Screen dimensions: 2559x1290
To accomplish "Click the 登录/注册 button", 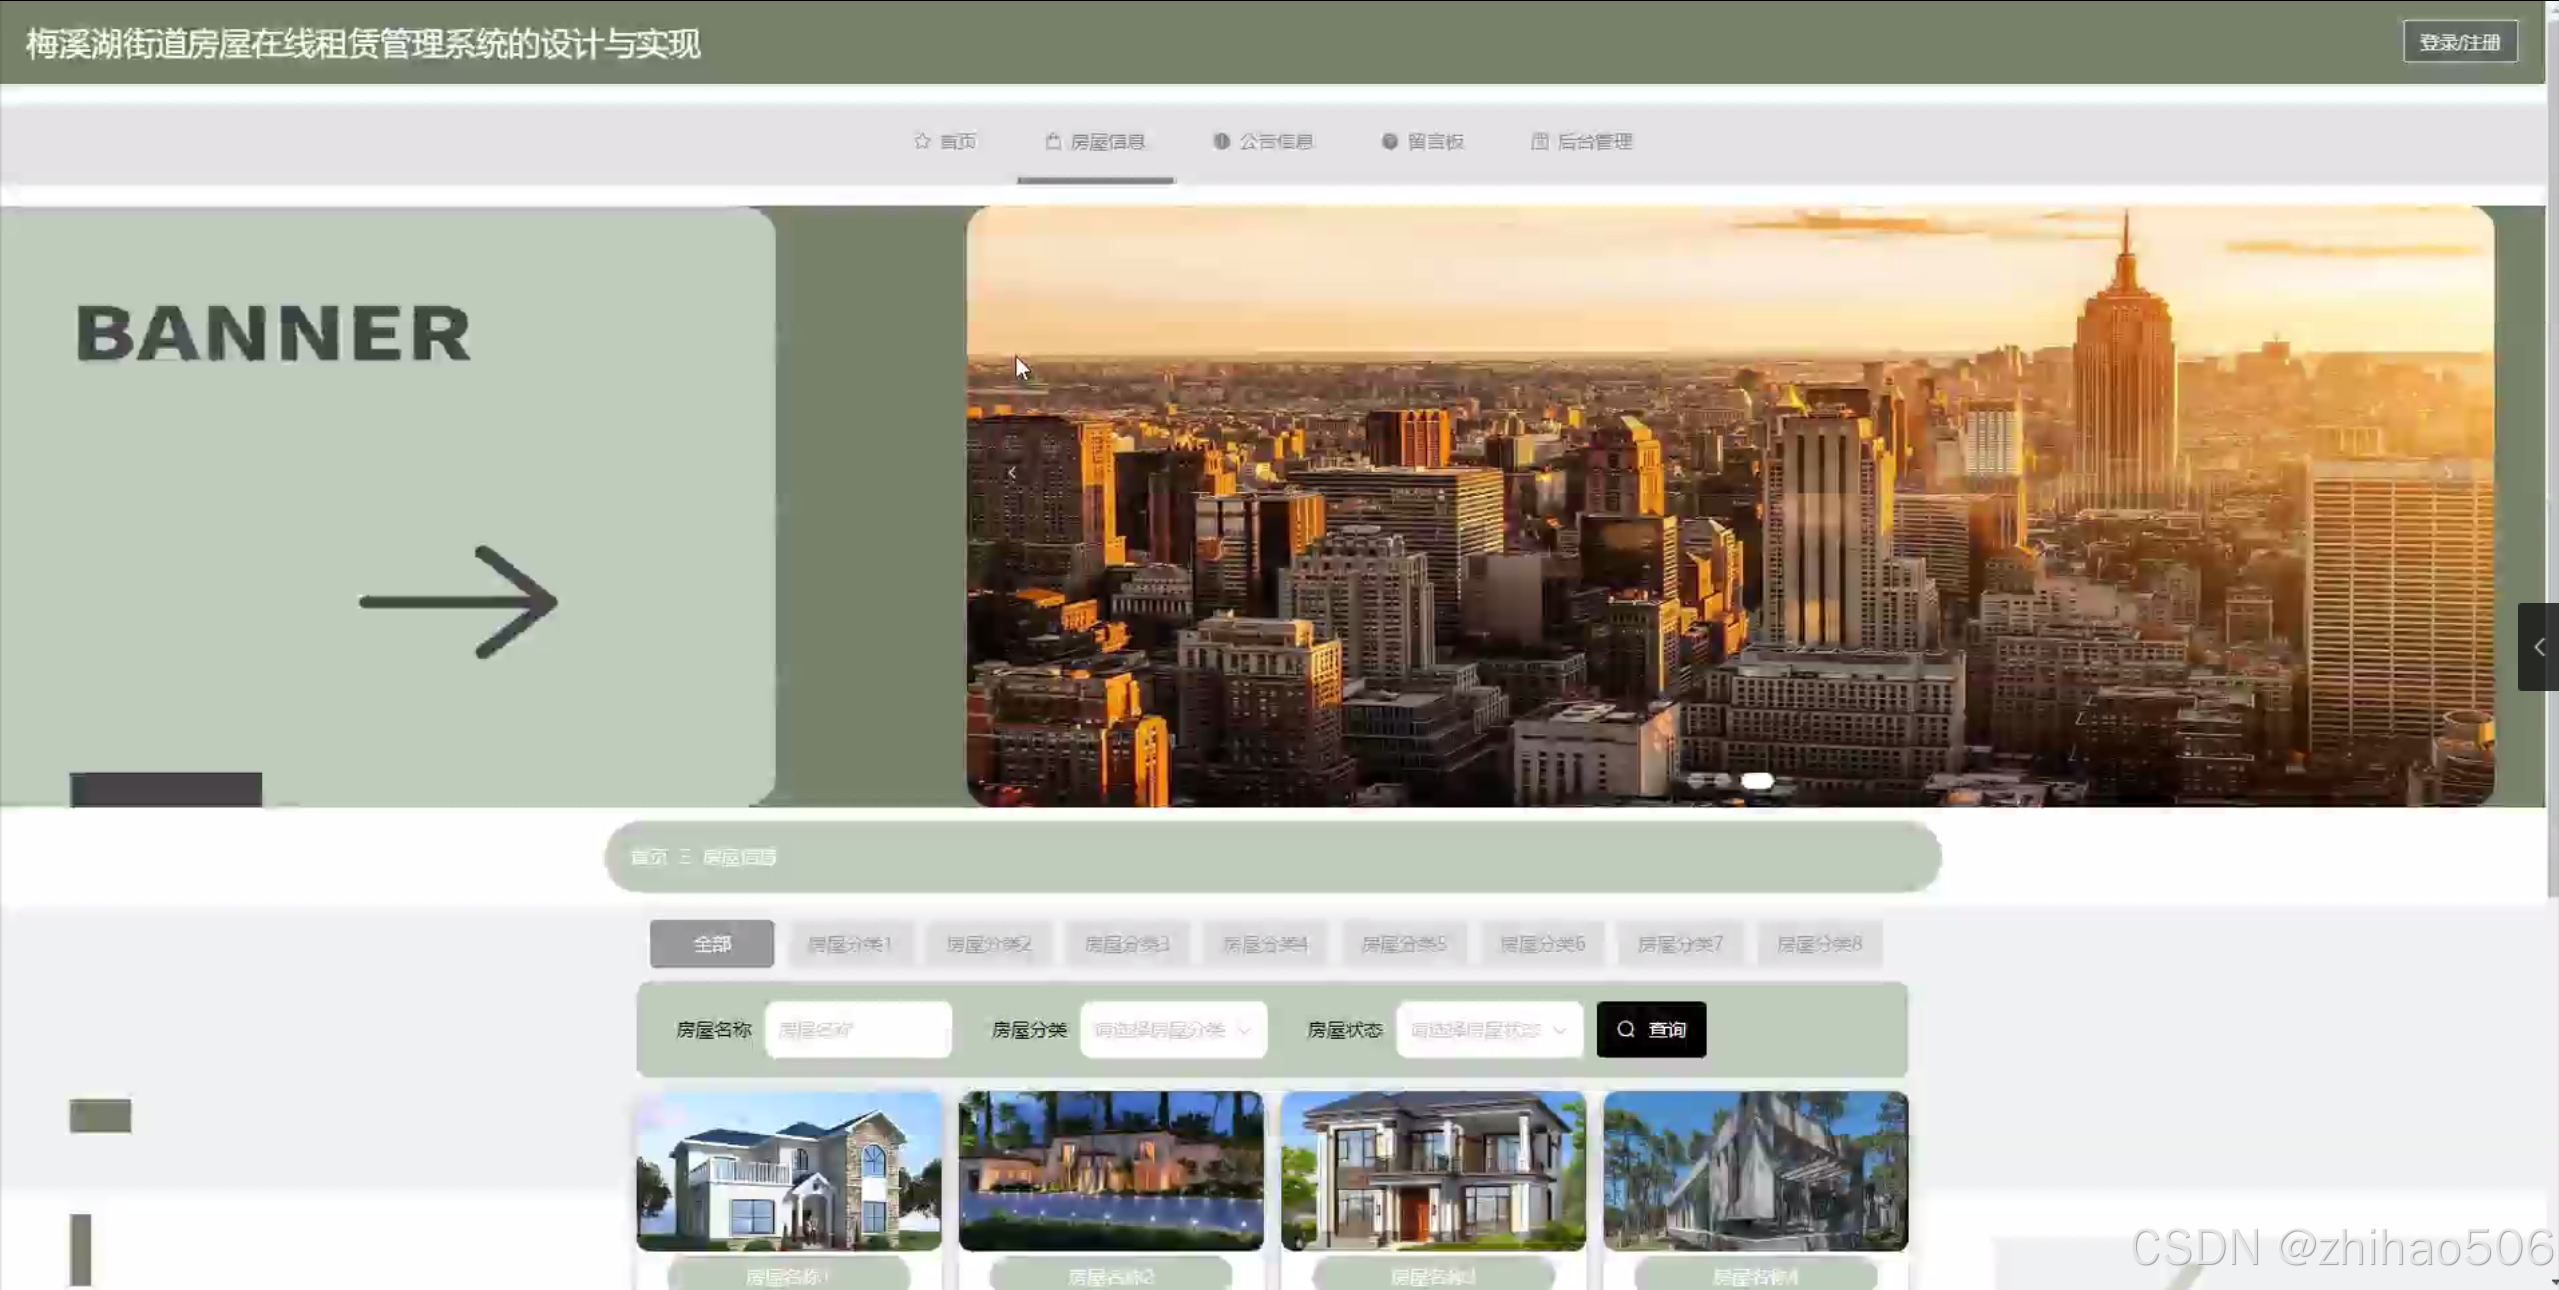I will point(2460,42).
